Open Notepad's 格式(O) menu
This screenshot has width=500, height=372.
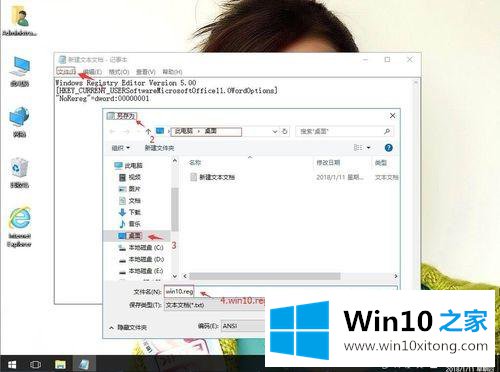click(x=119, y=72)
